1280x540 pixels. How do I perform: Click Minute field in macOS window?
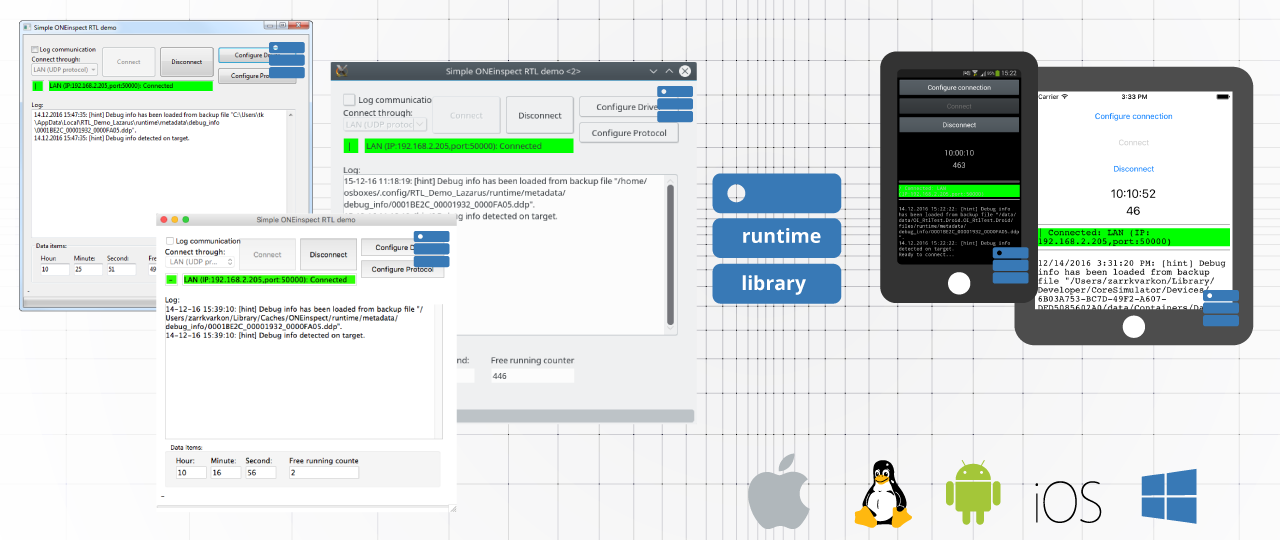(x=225, y=472)
